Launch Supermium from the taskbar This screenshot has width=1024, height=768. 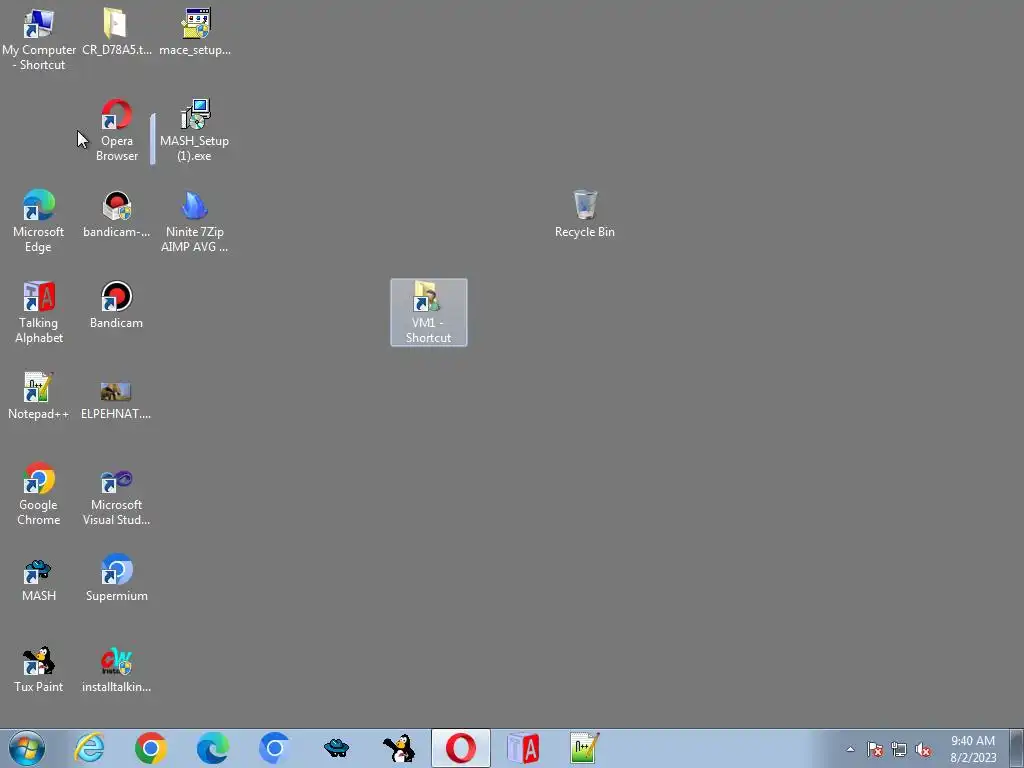pyautogui.click(x=274, y=748)
